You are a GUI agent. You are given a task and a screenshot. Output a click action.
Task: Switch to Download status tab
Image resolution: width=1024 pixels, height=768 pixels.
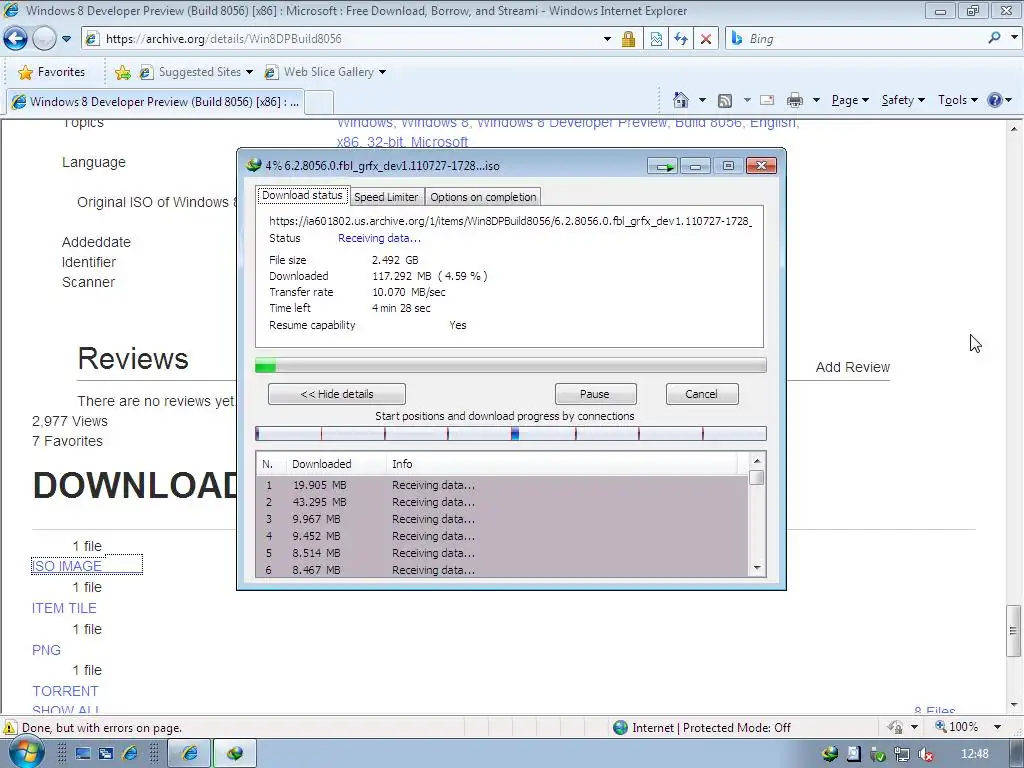[x=302, y=195]
